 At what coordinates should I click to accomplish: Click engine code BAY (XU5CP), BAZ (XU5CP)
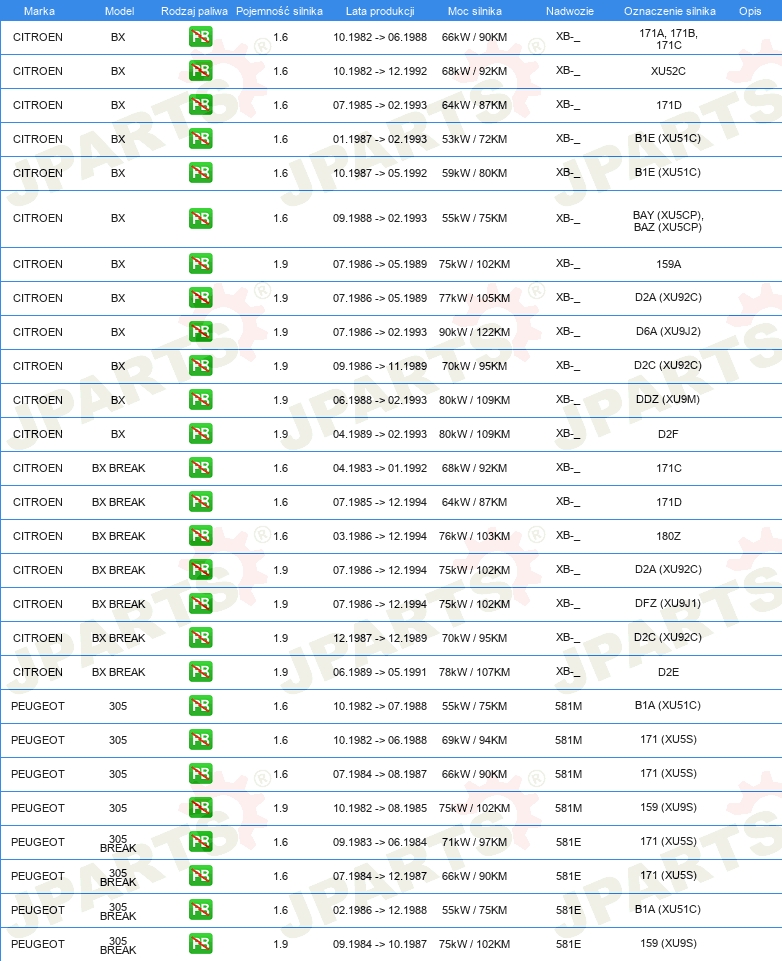tap(668, 221)
